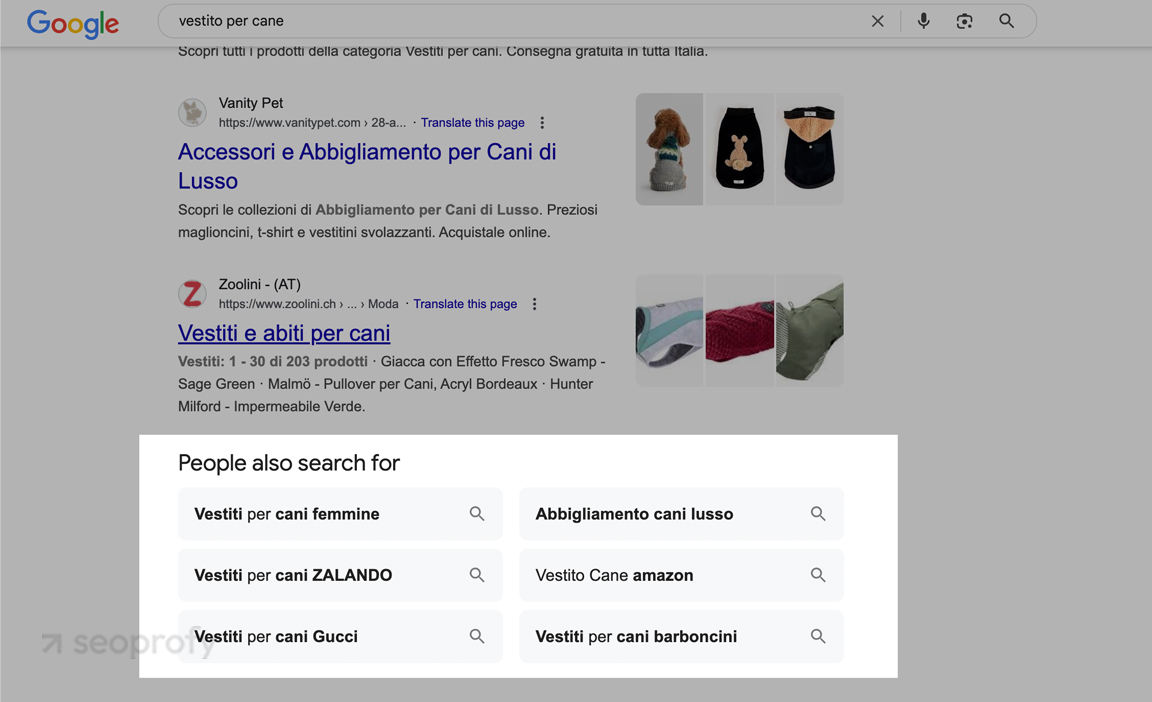Open Google Lens image search icon

(x=965, y=21)
